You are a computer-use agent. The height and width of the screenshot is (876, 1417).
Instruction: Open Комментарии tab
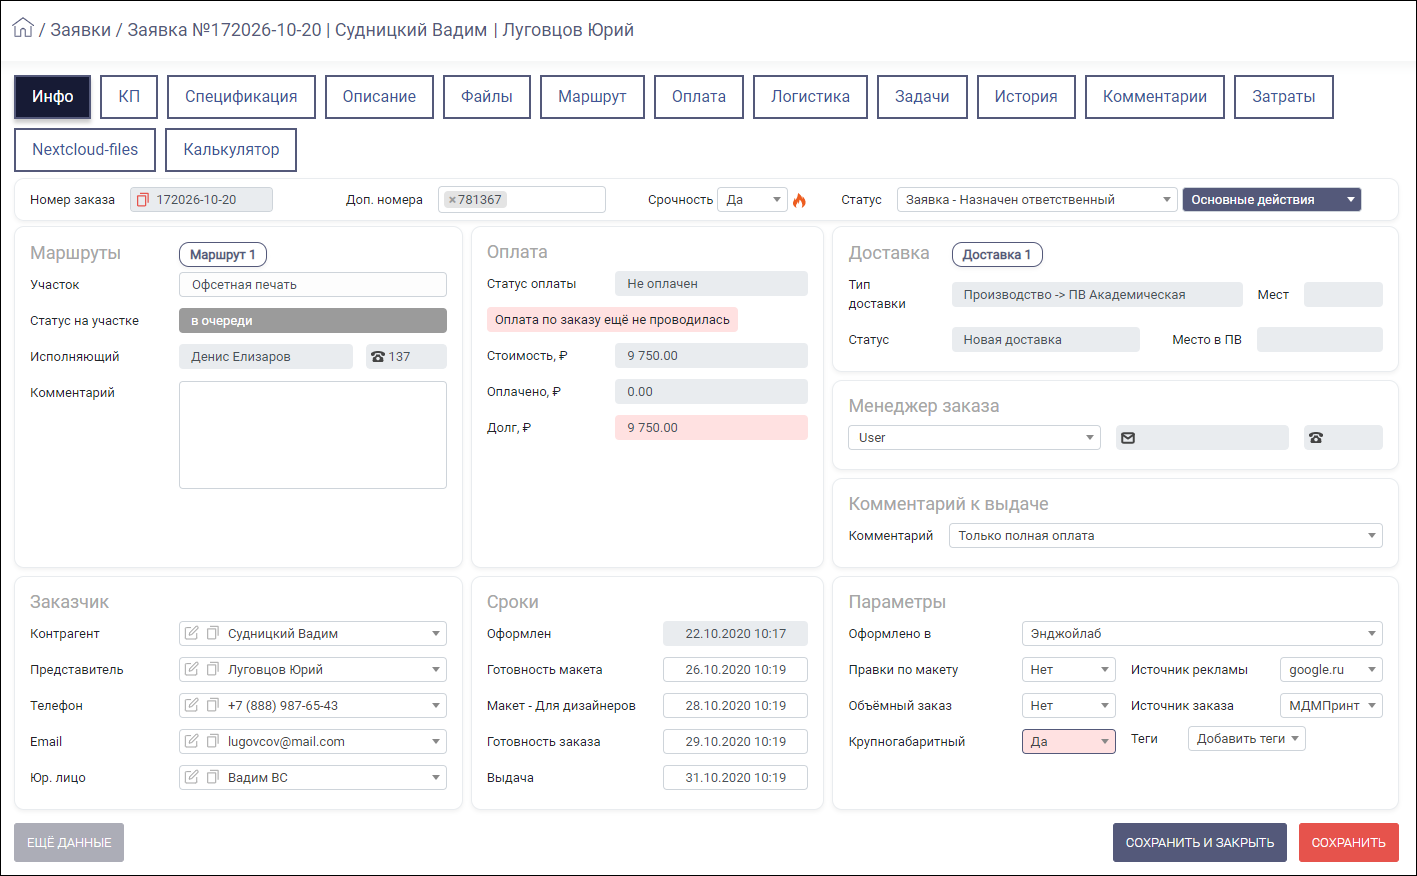[x=1155, y=97]
